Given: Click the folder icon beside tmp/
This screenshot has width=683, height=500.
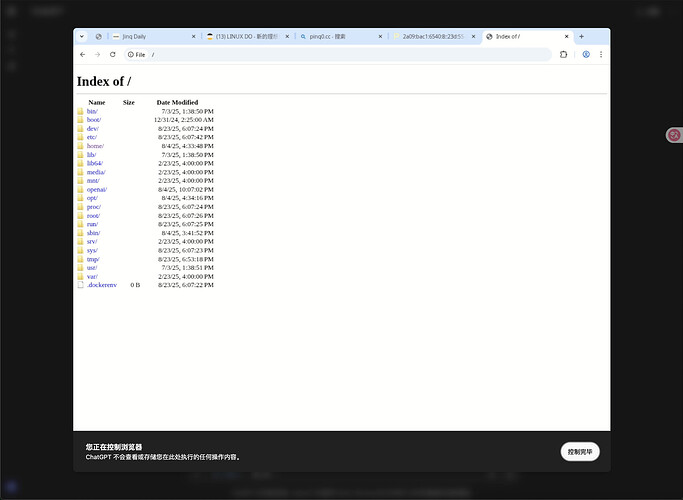Looking at the screenshot, I should tap(80, 259).
